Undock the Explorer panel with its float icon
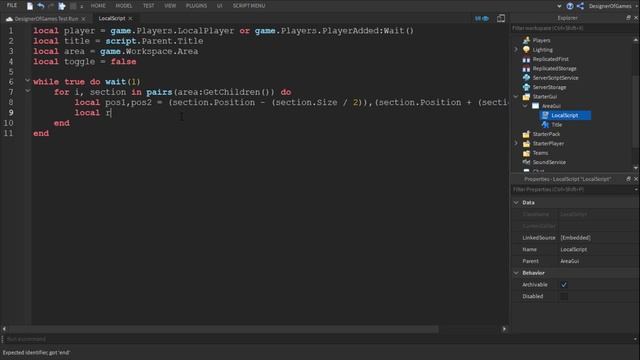Image resolution: width=640 pixels, height=360 pixels. (628, 18)
